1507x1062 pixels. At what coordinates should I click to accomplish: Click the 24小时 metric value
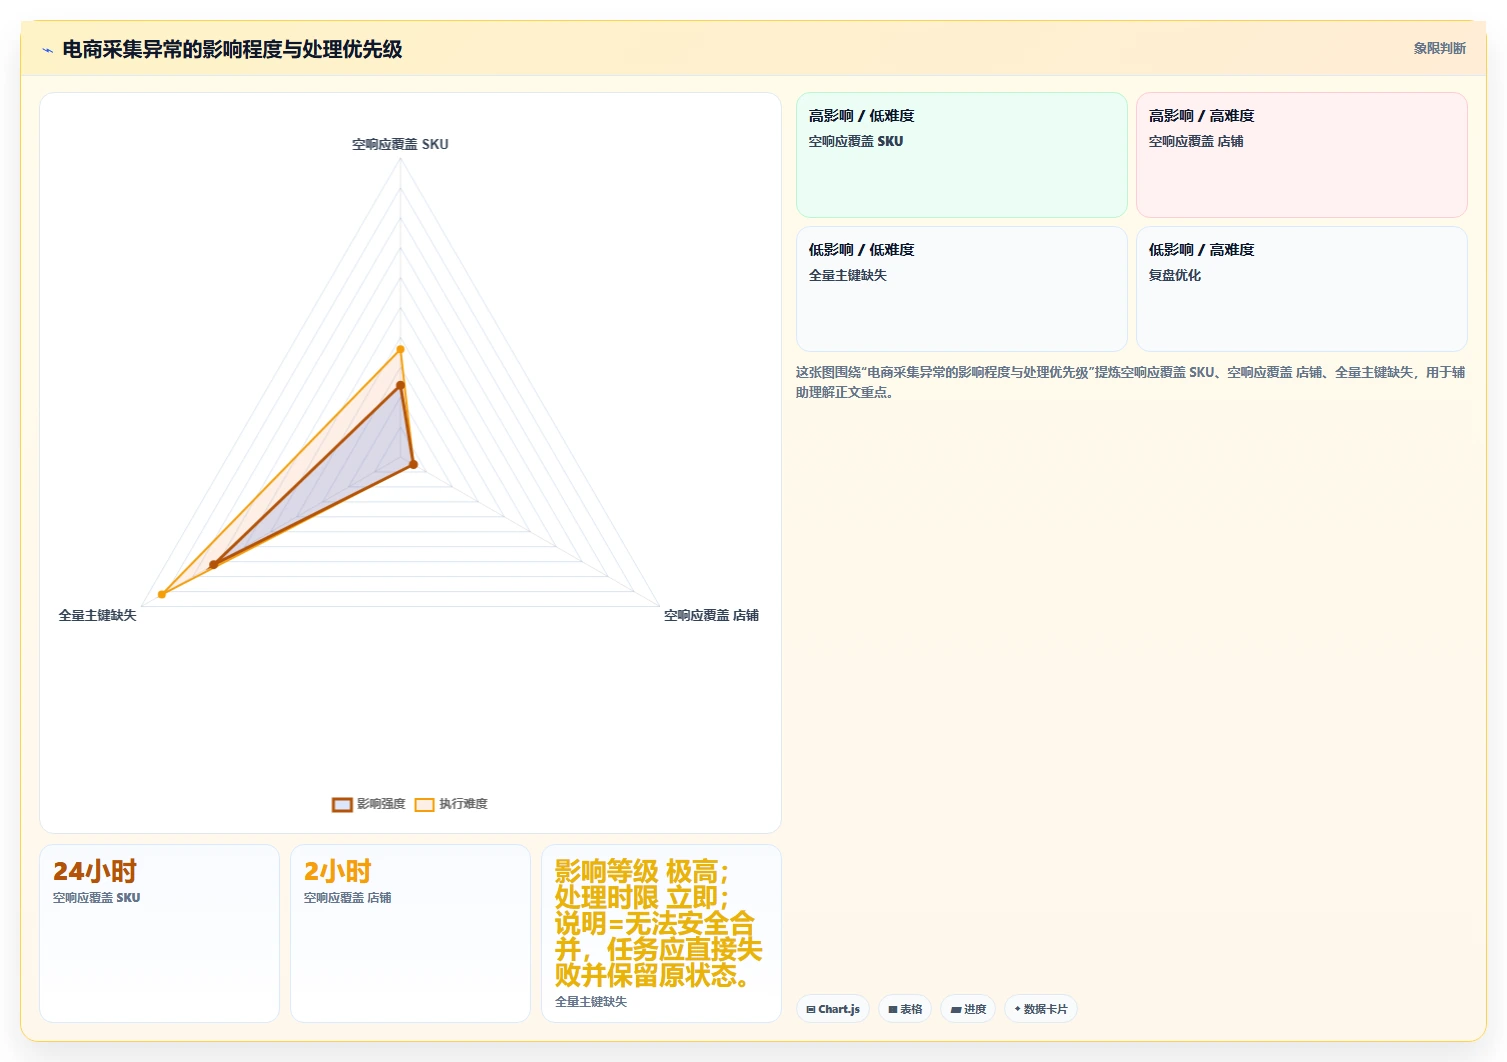(x=94, y=871)
